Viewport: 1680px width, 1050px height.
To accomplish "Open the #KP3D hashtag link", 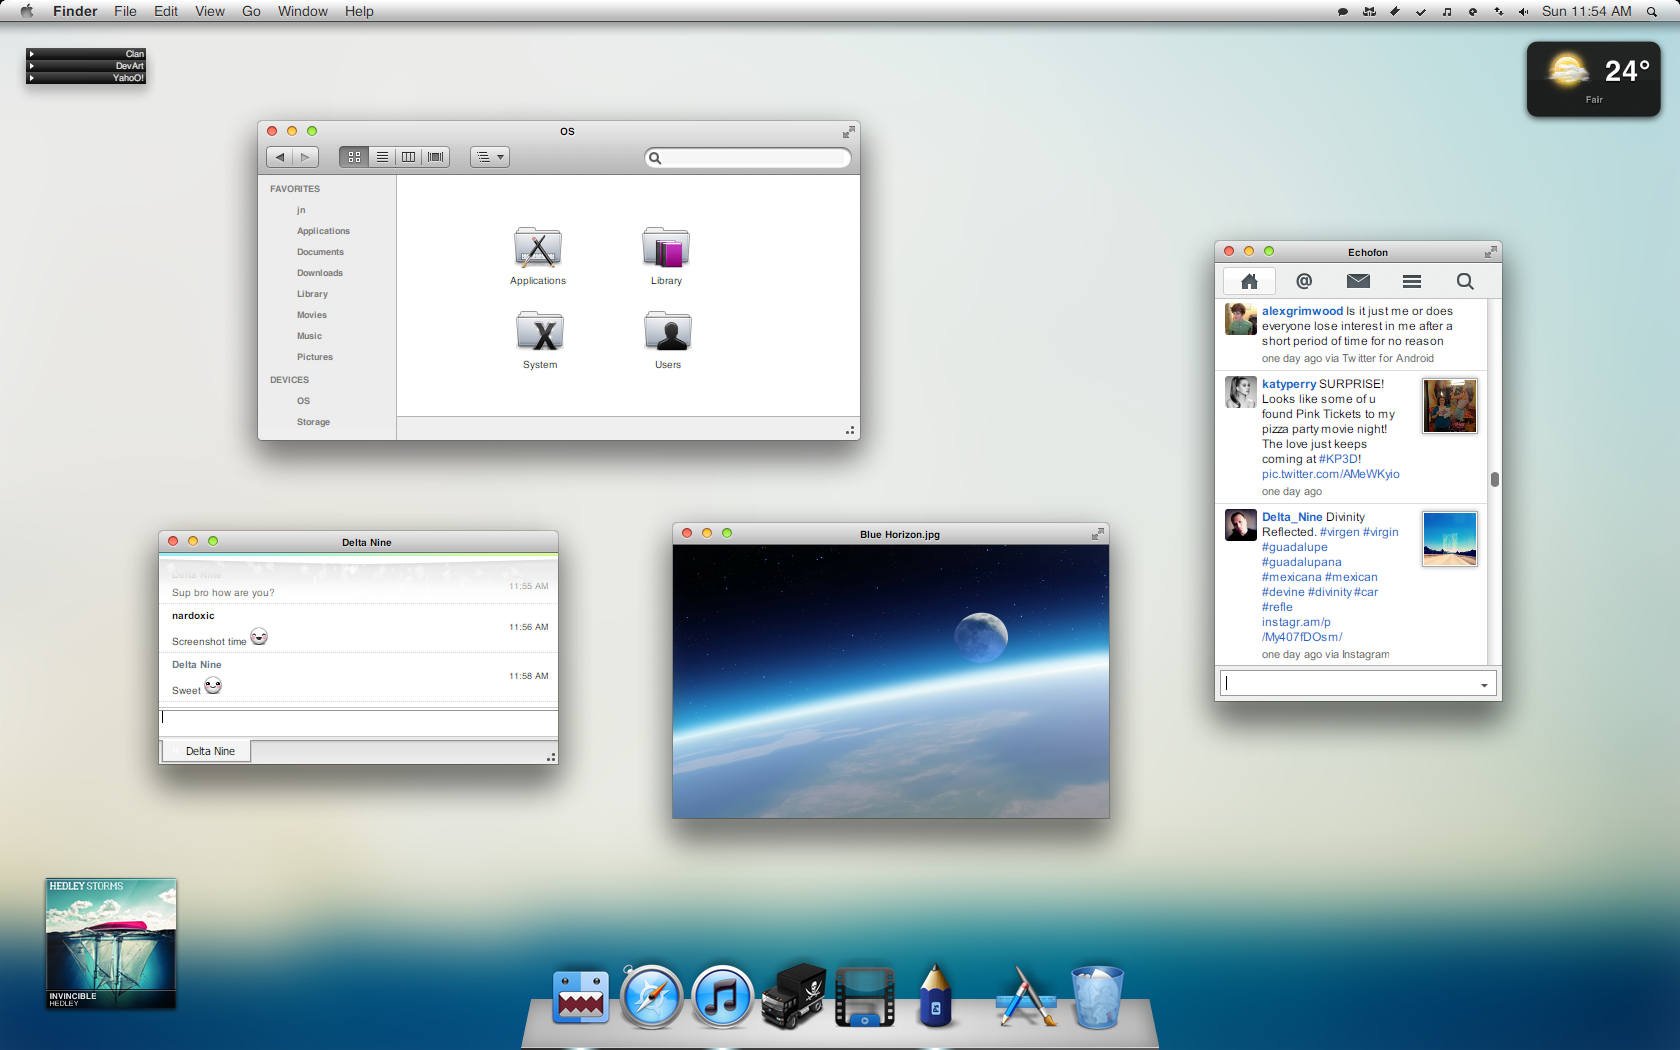I will click(1340, 459).
